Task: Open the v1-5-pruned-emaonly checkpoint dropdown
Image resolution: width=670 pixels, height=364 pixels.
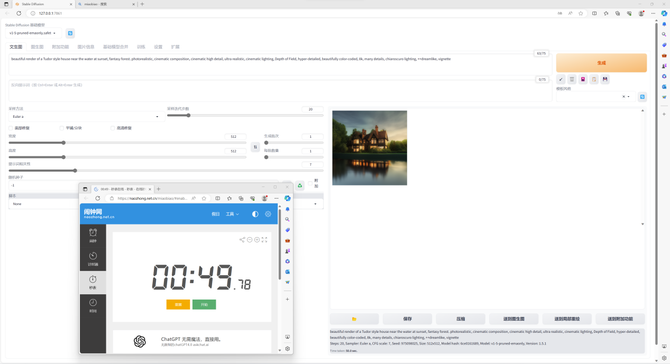Action: click(x=33, y=33)
